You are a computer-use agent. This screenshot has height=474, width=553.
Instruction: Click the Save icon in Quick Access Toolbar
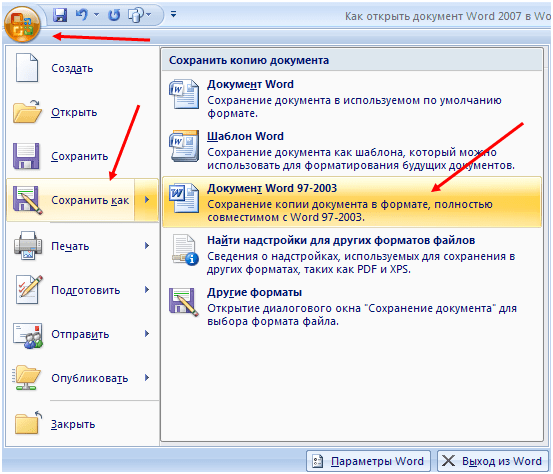[x=60, y=15]
